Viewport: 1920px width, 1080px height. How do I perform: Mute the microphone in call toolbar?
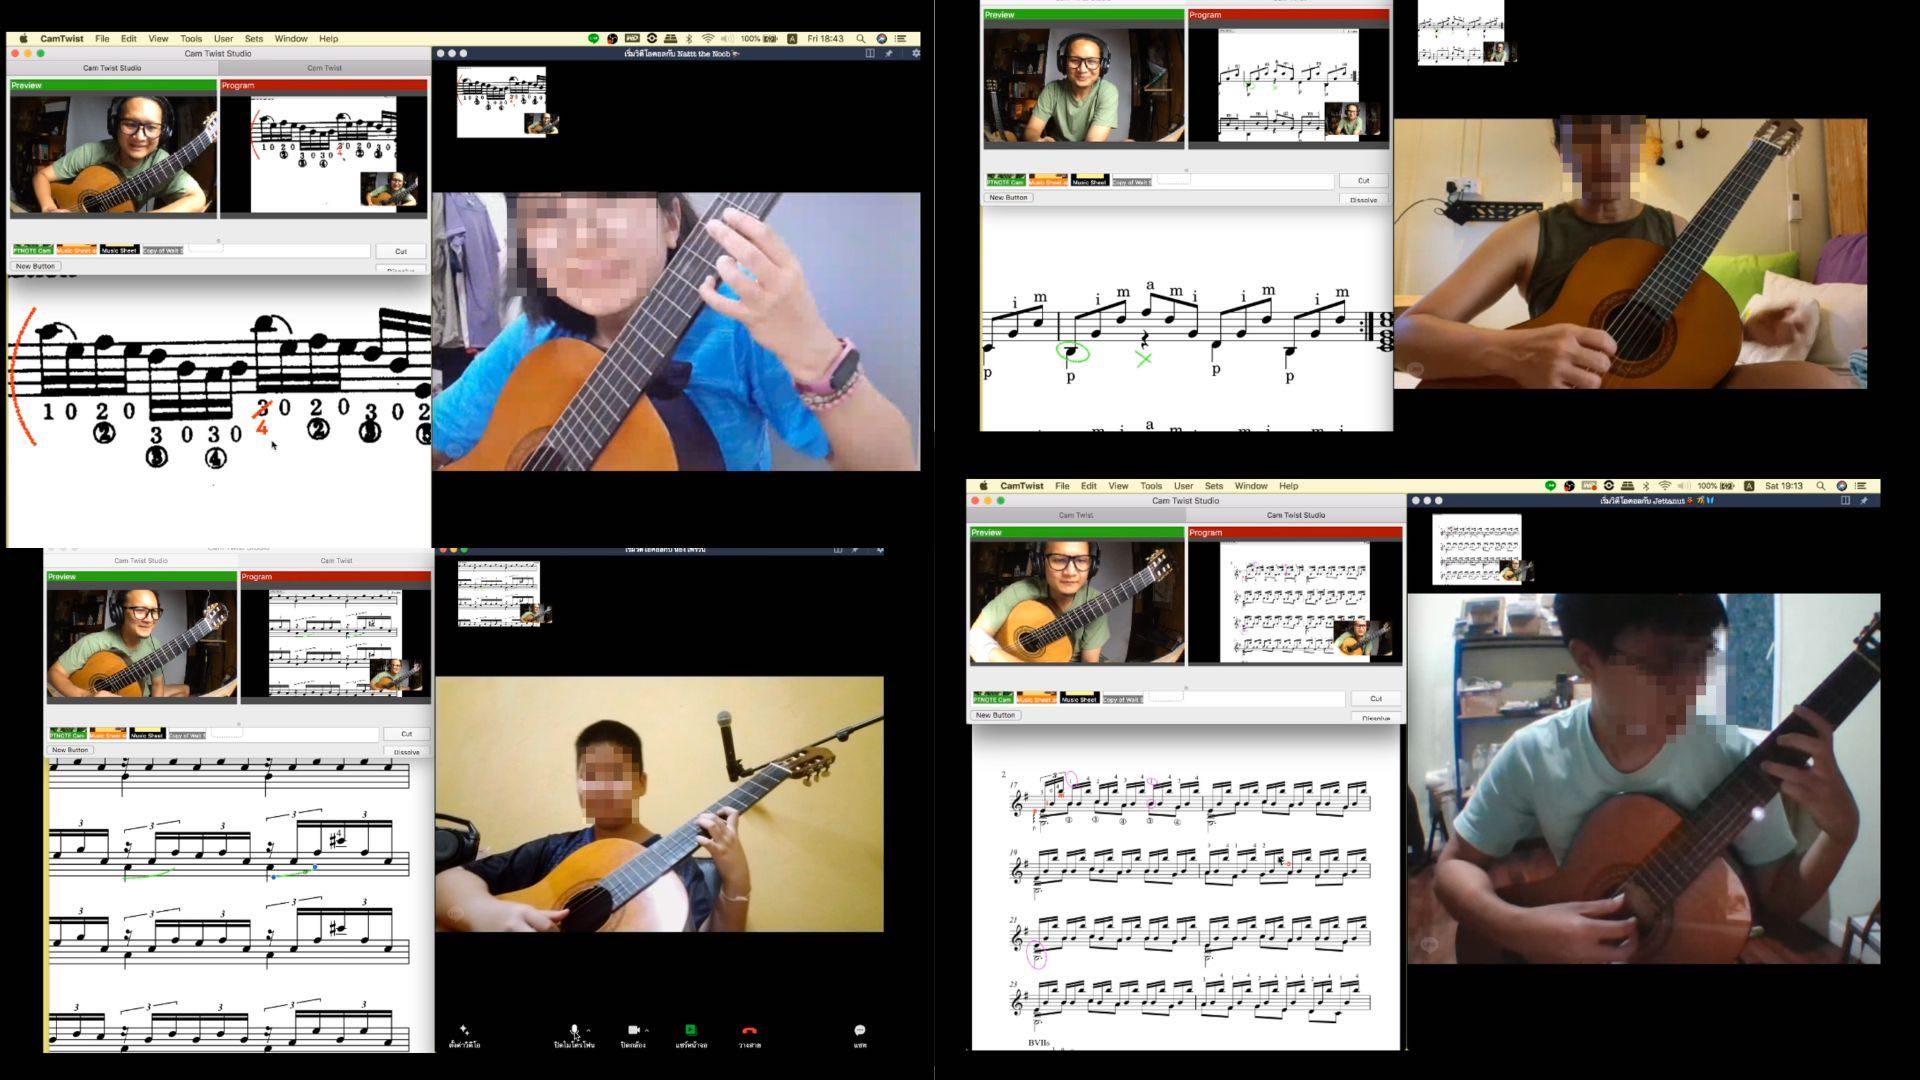pos(574,1030)
